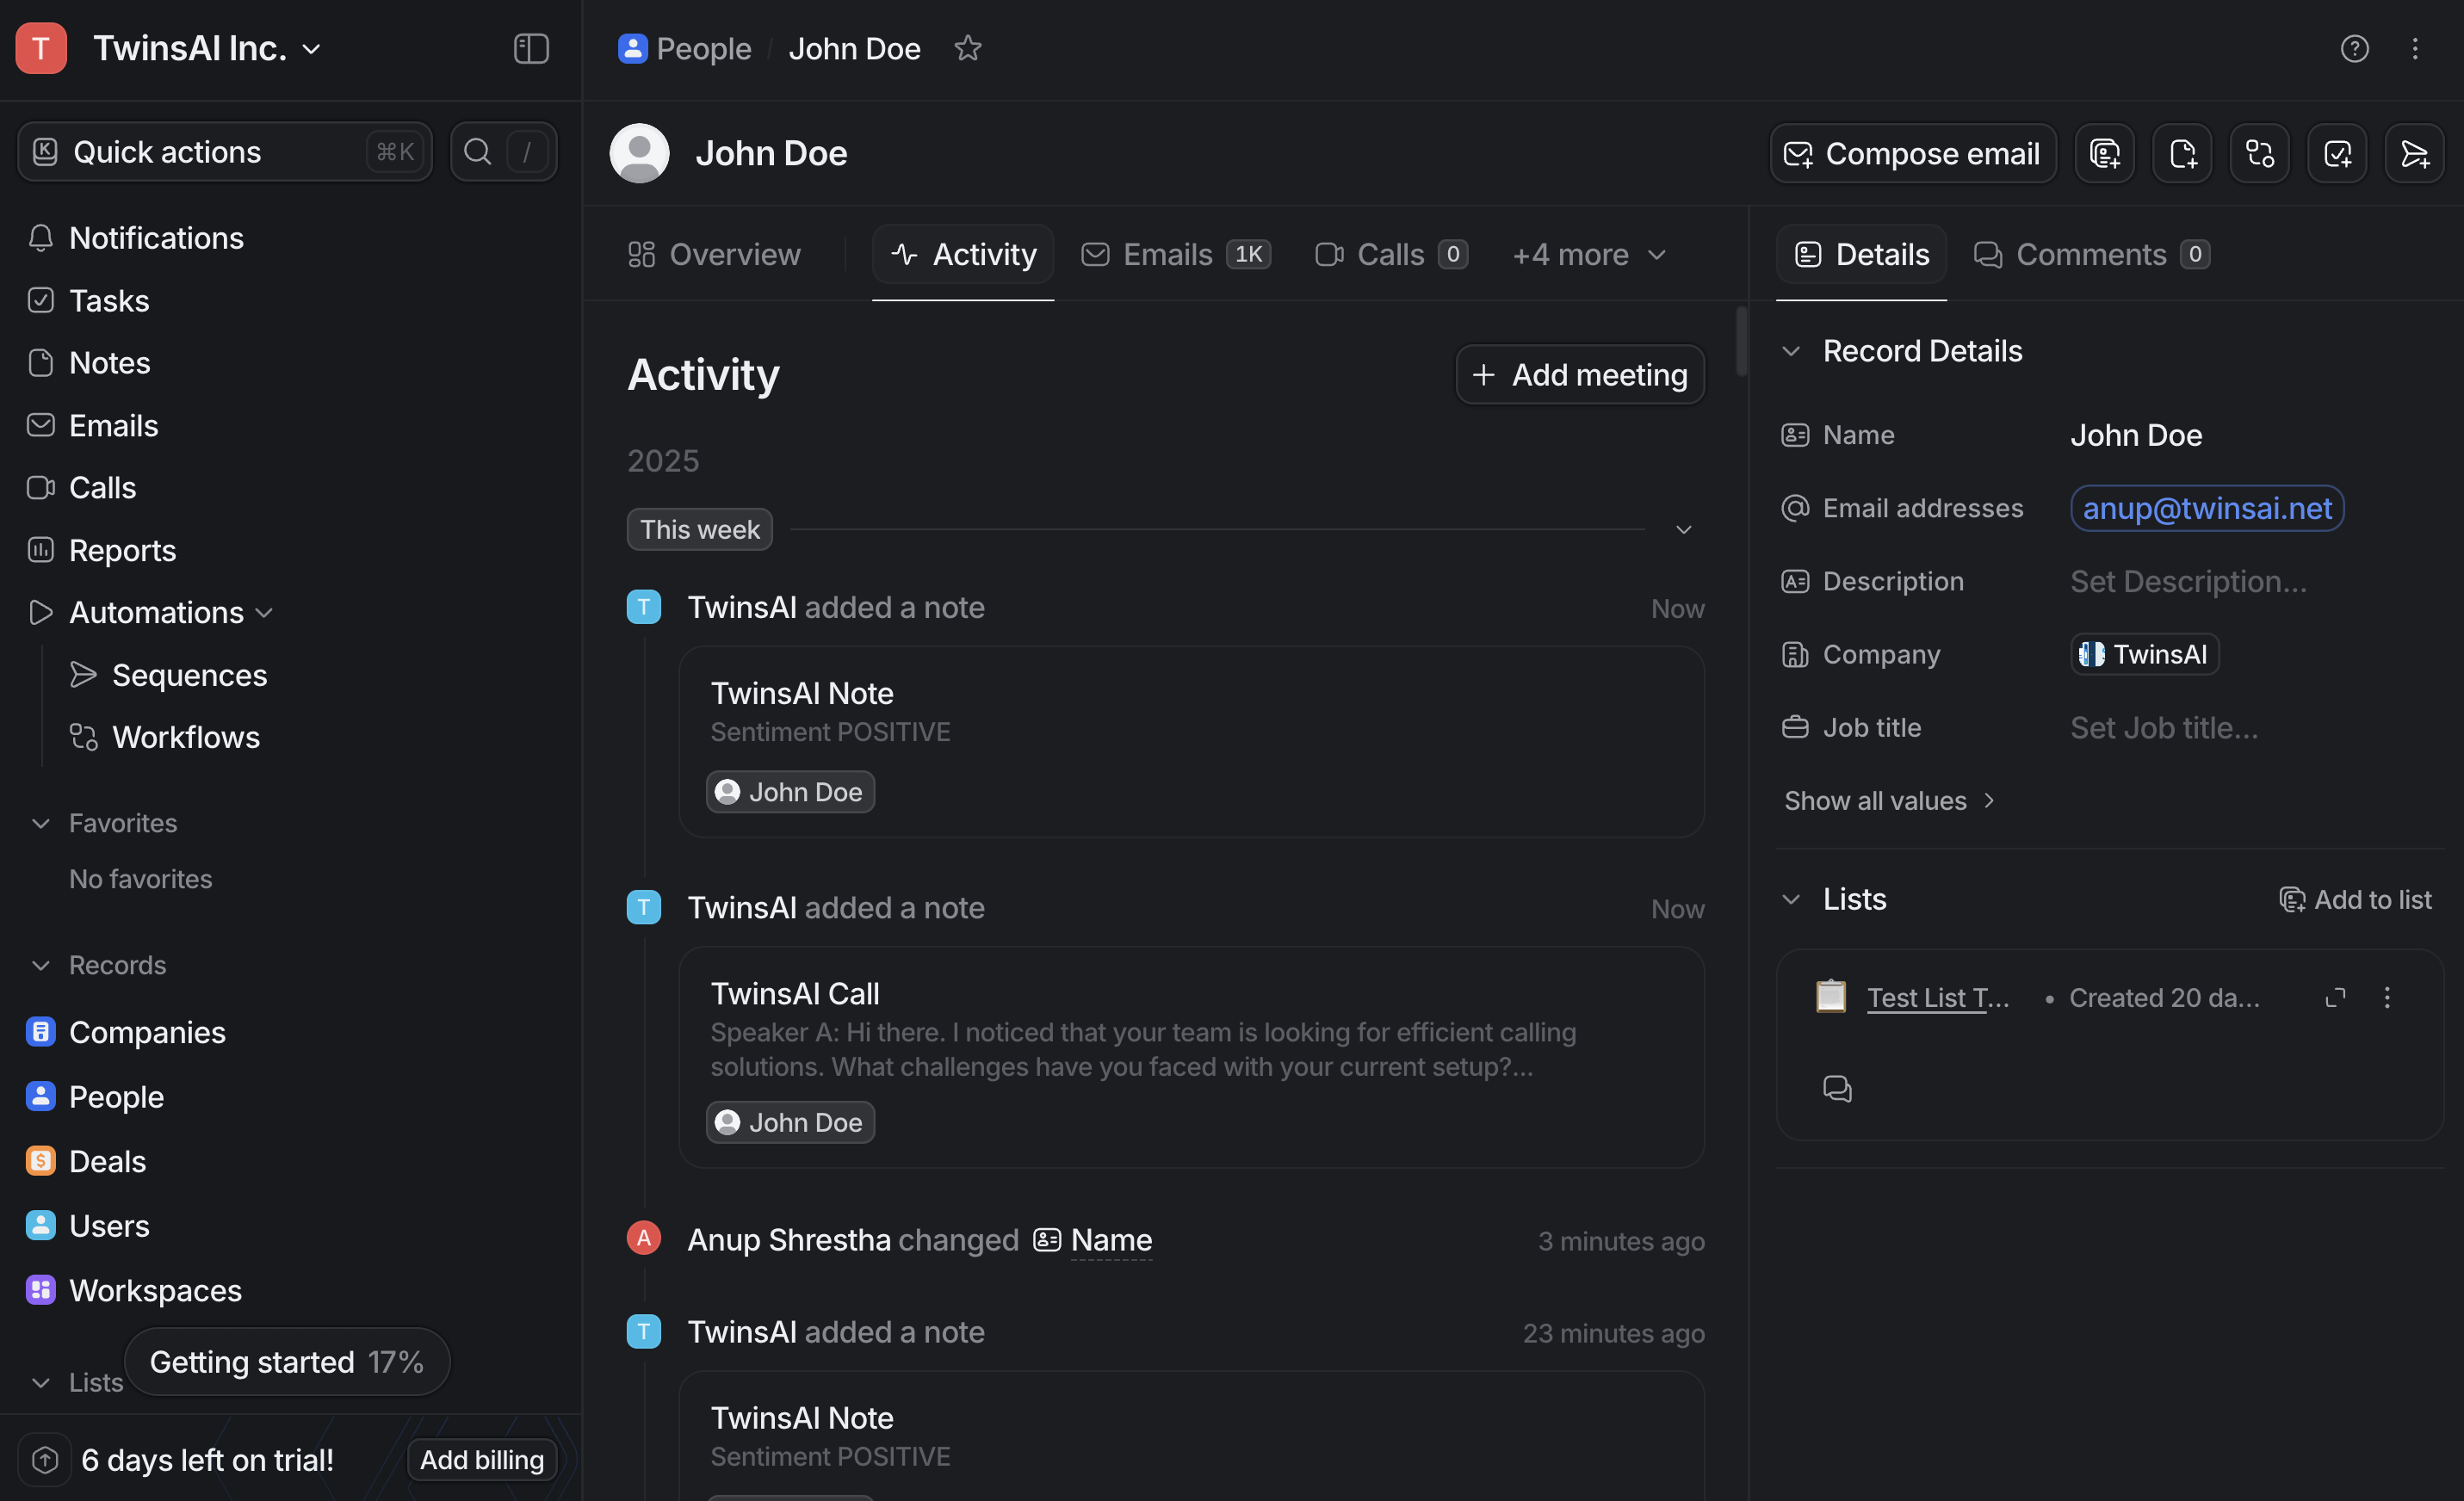Open Companies records
This screenshot has width=2464, height=1501.
(x=126, y=1032)
